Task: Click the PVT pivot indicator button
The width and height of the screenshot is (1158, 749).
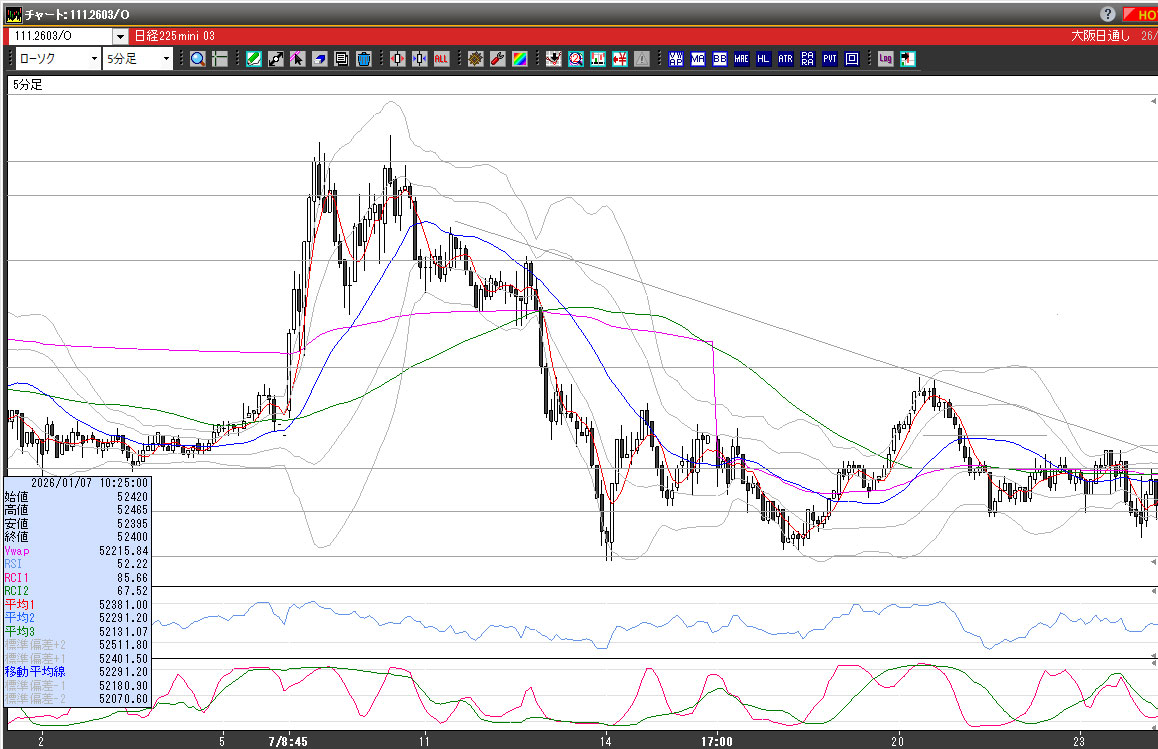Action: pos(830,59)
